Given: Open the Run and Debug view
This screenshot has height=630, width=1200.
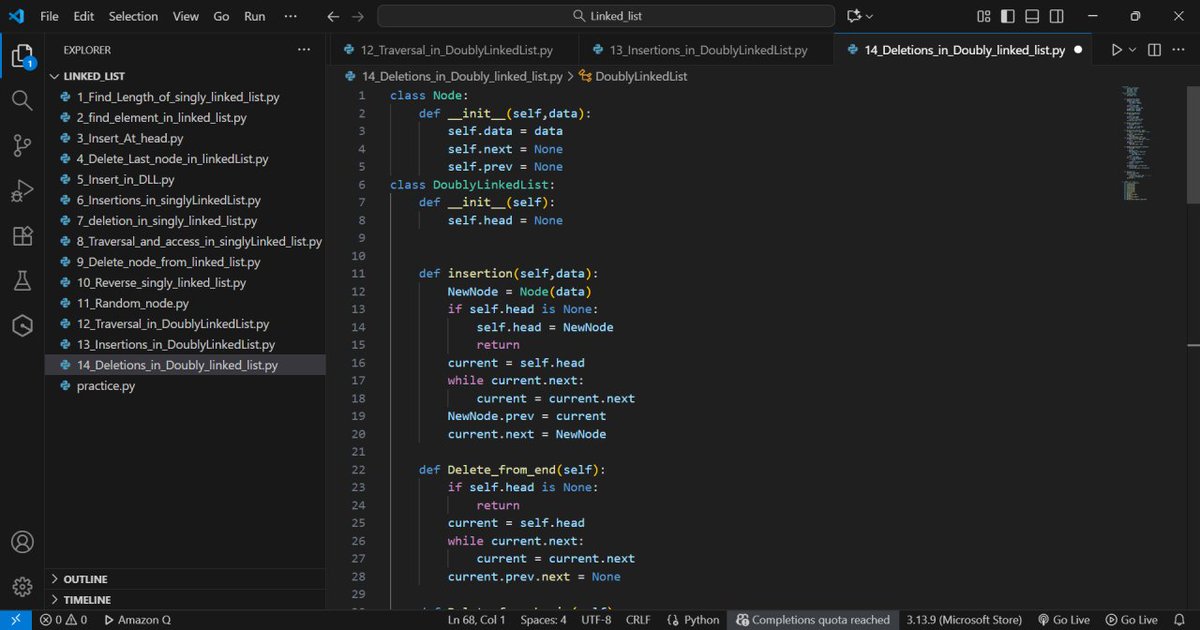Looking at the screenshot, I should [22, 190].
